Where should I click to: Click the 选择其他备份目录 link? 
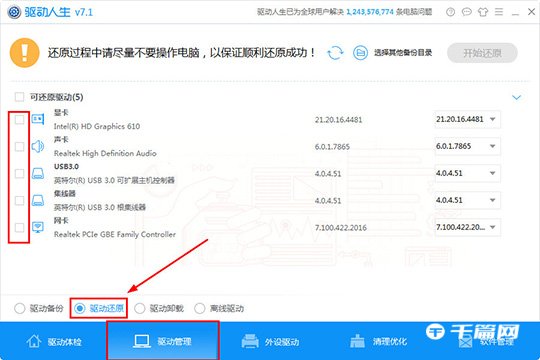coord(403,53)
